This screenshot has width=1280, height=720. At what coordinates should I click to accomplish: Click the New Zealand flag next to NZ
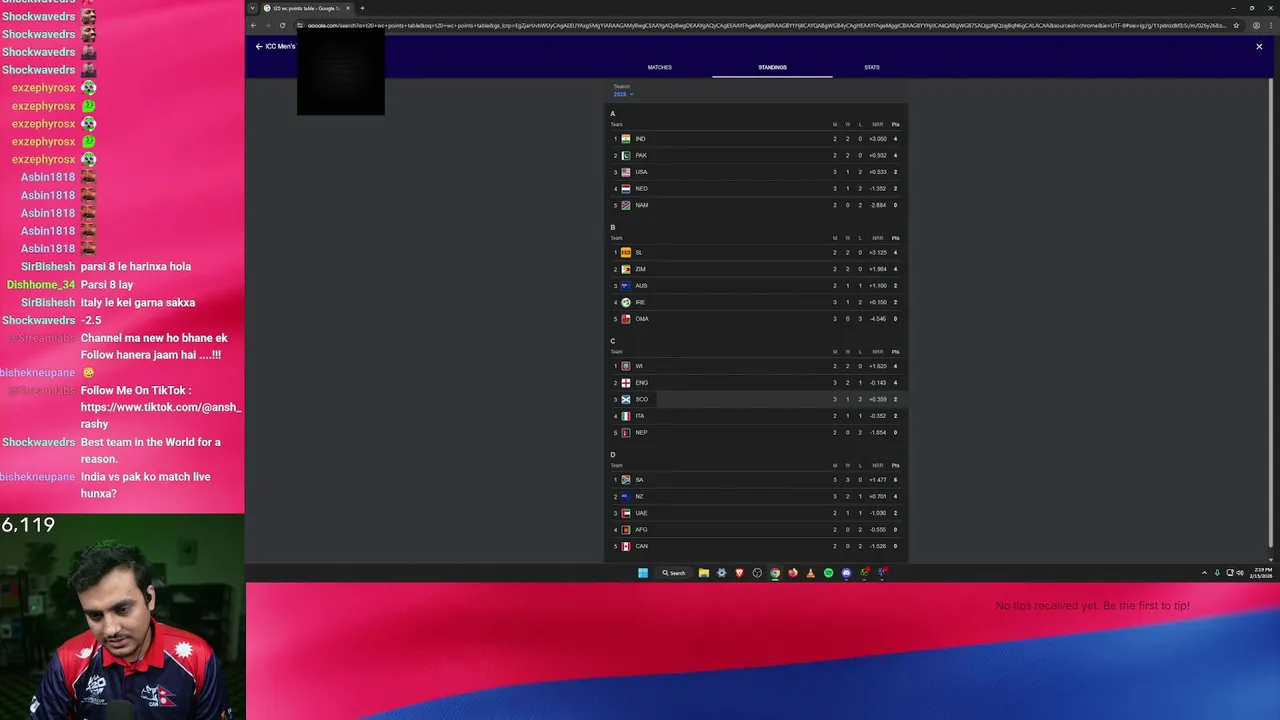[626, 496]
